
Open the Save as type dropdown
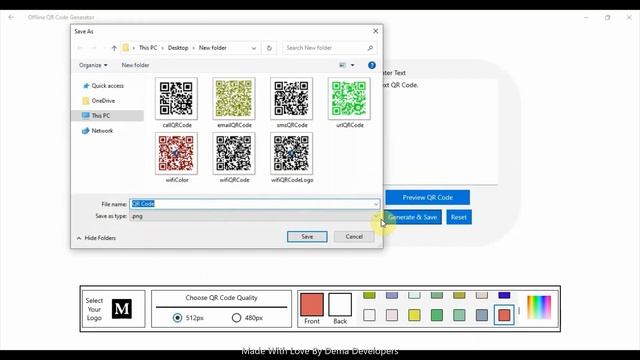[376, 216]
